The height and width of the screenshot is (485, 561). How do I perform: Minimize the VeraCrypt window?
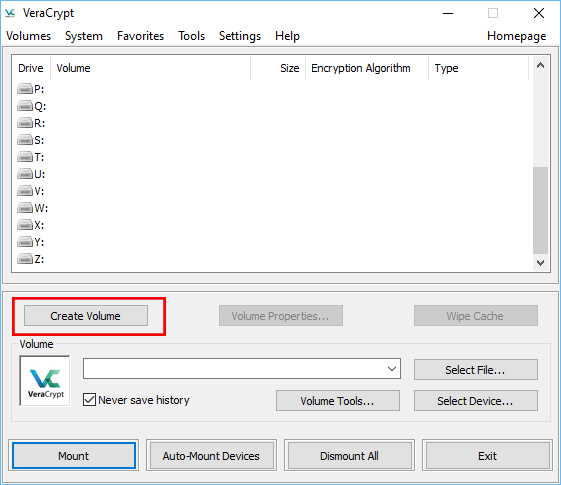[448, 14]
